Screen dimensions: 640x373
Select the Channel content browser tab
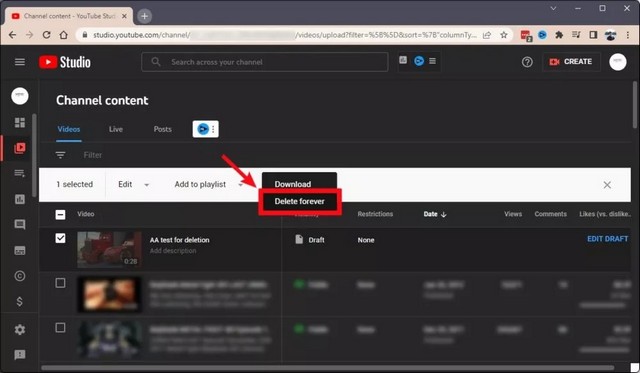69,16
